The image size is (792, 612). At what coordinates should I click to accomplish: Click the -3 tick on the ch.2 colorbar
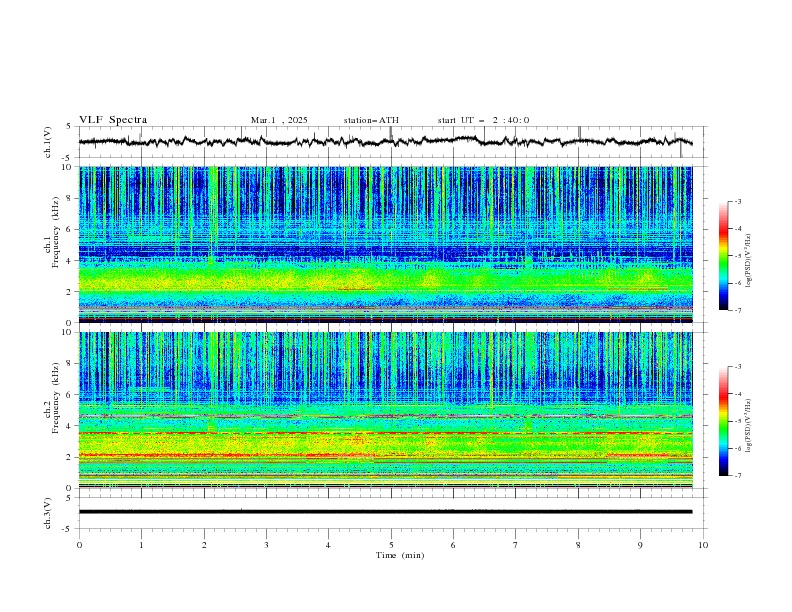tap(737, 367)
